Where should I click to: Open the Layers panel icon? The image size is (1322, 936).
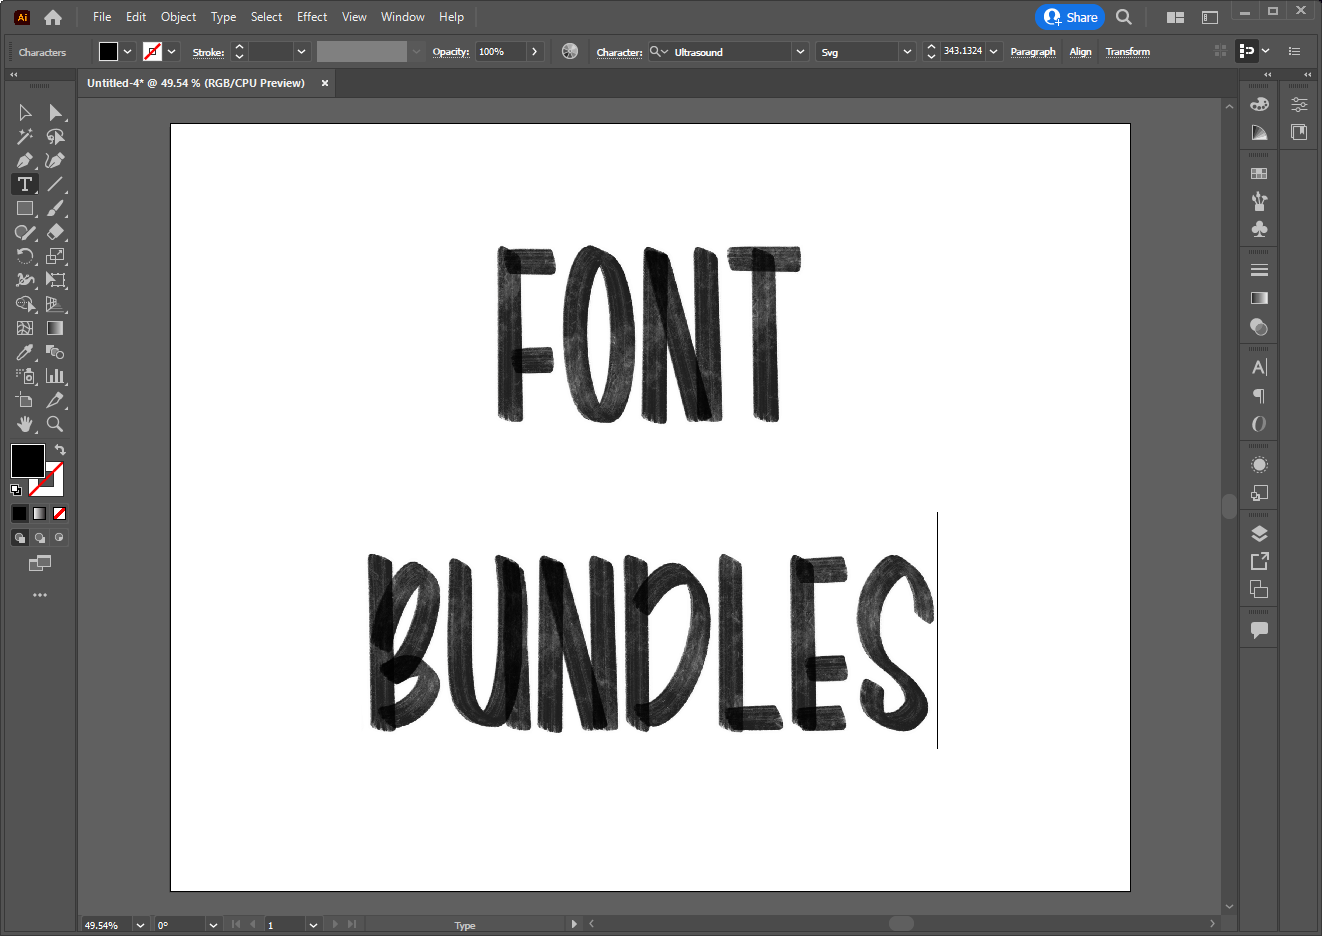(1259, 533)
